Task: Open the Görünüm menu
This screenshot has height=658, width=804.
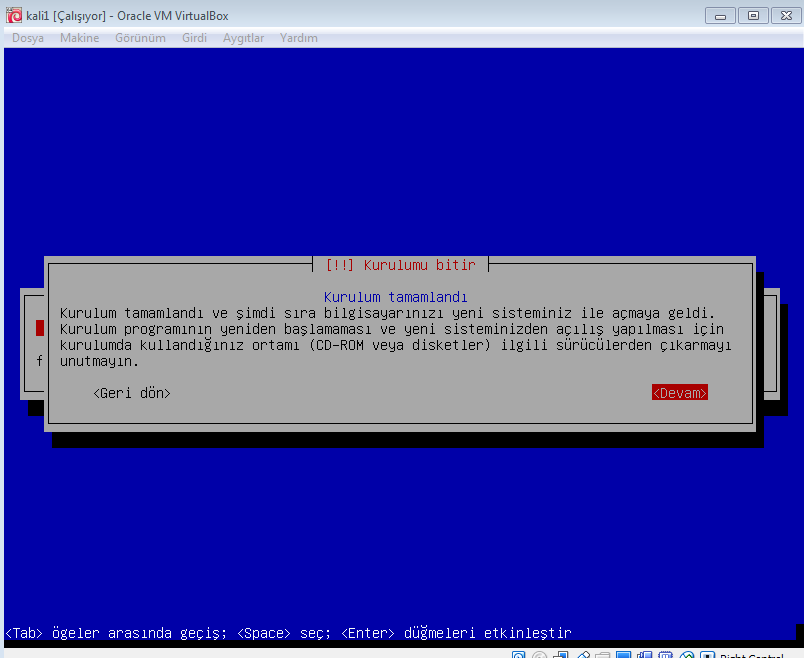Action: pyautogui.click(x=140, y=38)
